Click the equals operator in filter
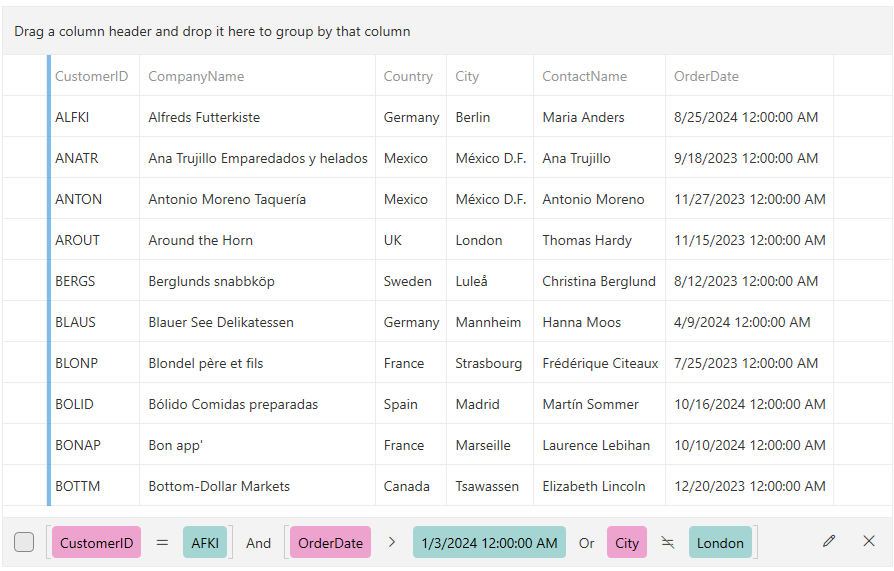 [162, 543]
